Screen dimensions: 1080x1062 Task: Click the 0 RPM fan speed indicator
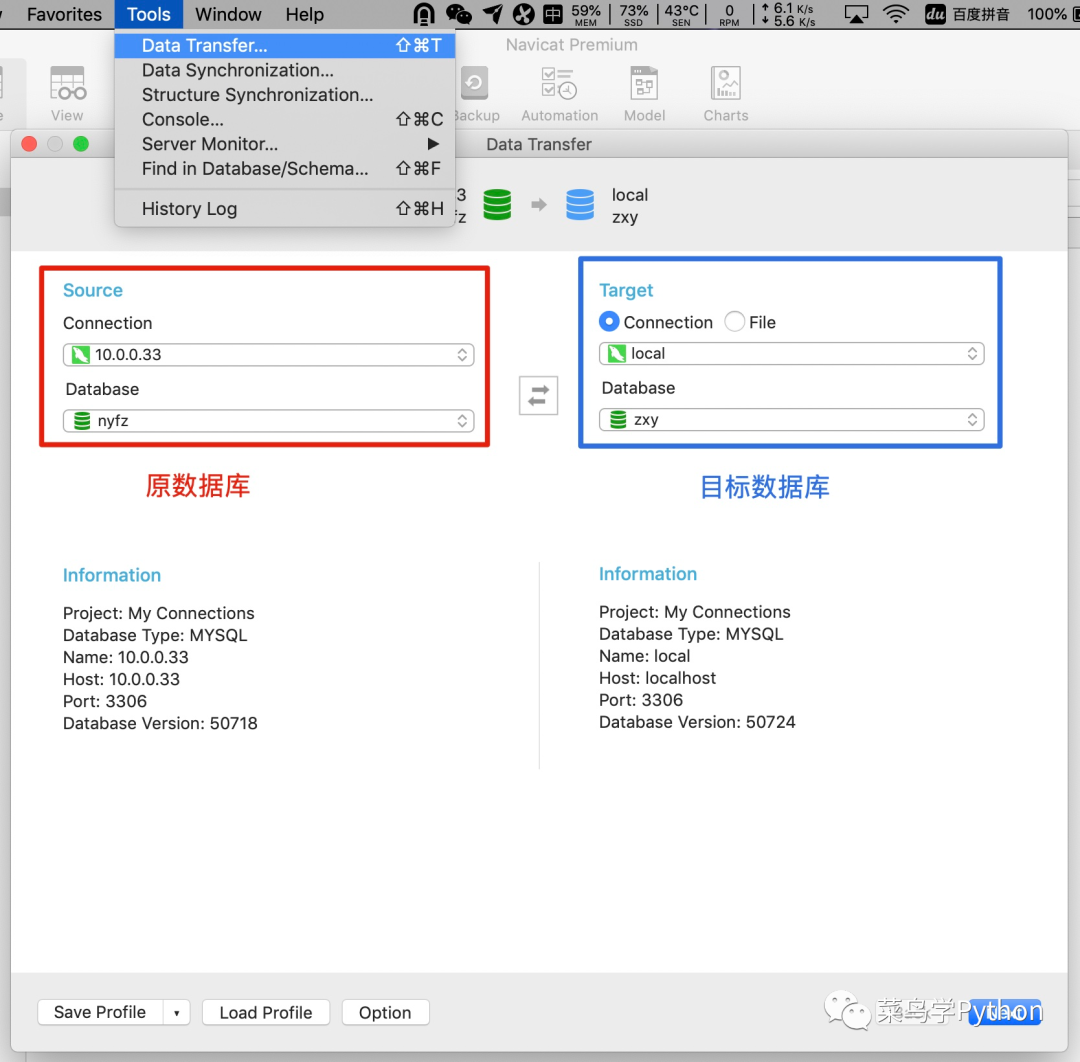pos(729,14)
